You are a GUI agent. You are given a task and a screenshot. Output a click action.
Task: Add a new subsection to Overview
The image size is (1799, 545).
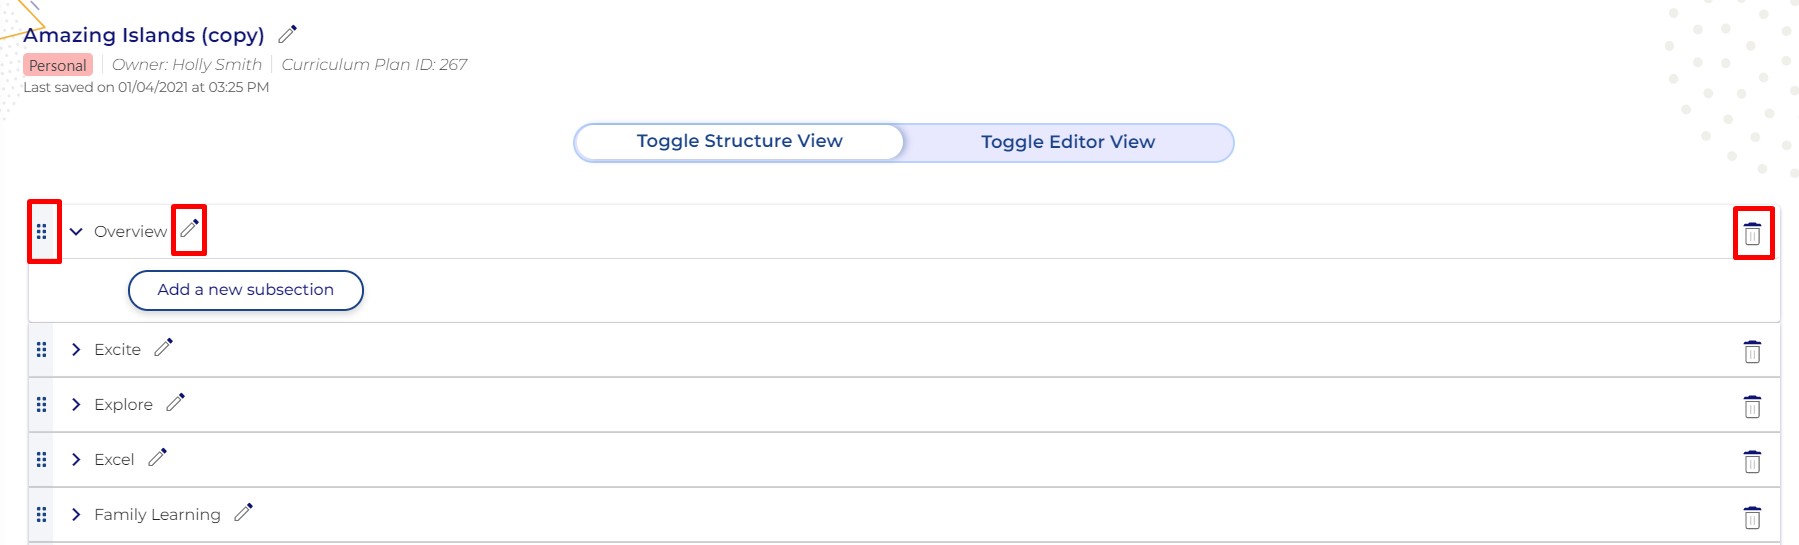[x=245, y=290]
